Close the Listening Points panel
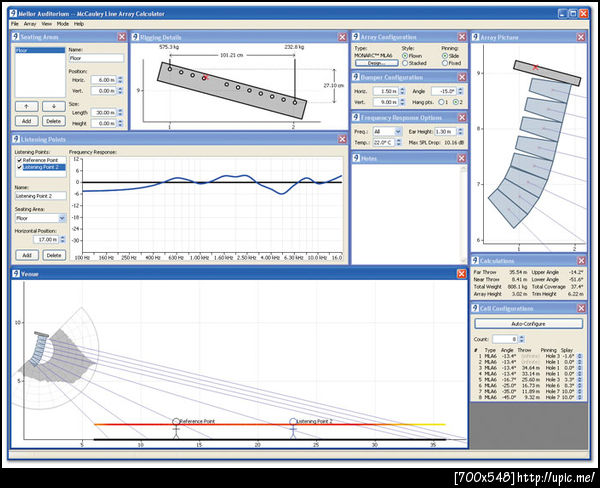 pos(342,139)
